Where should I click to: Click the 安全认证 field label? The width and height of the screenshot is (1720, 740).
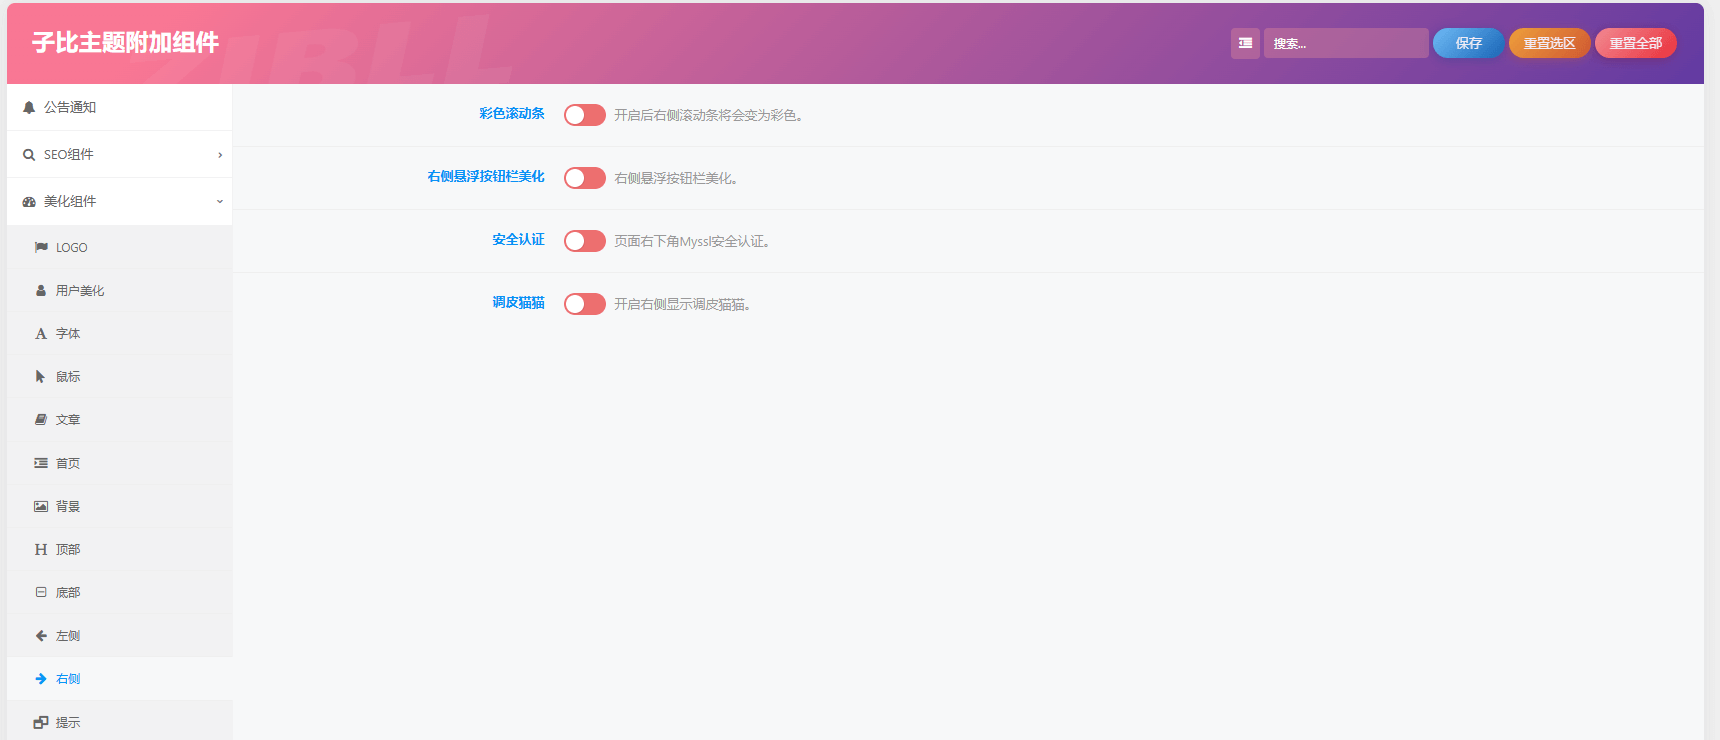pyautogui.click(x=518, y=240)
